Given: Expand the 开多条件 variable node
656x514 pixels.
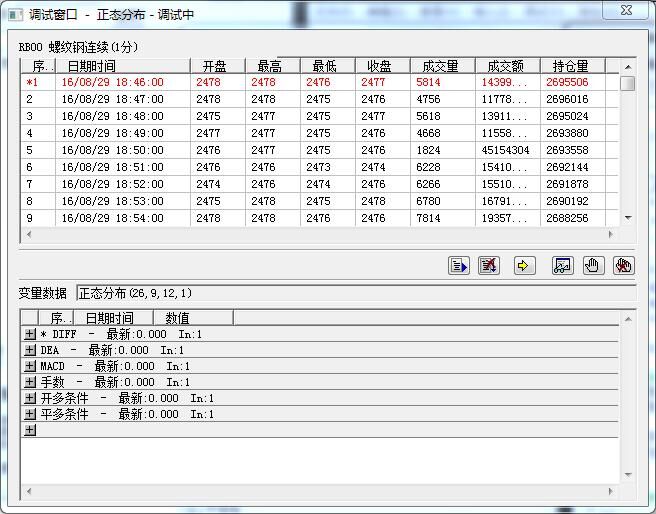Looking at the screenshot, I should 30,398.
